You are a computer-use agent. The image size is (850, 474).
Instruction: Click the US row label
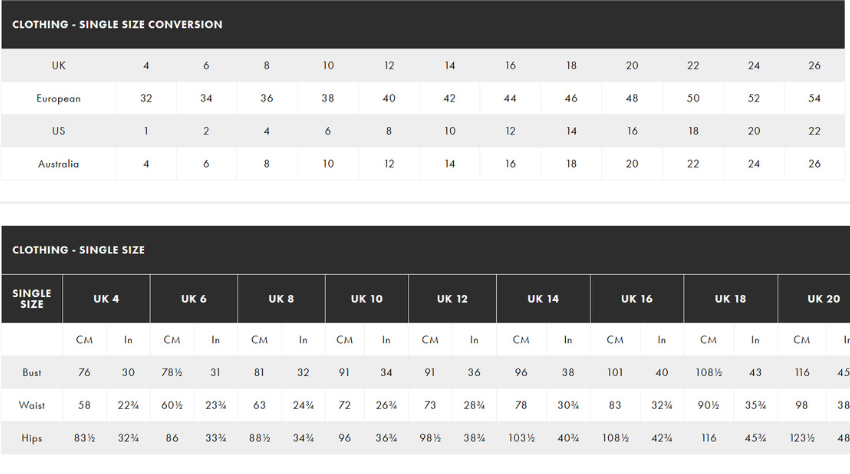58,131
